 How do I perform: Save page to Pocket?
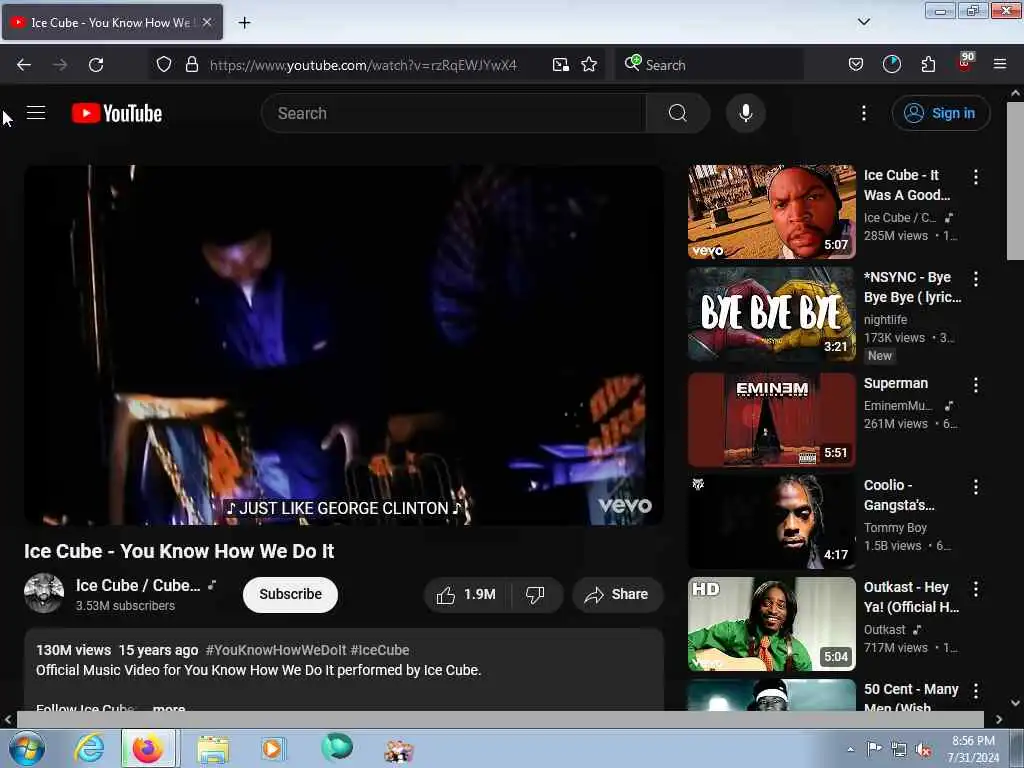856,65
